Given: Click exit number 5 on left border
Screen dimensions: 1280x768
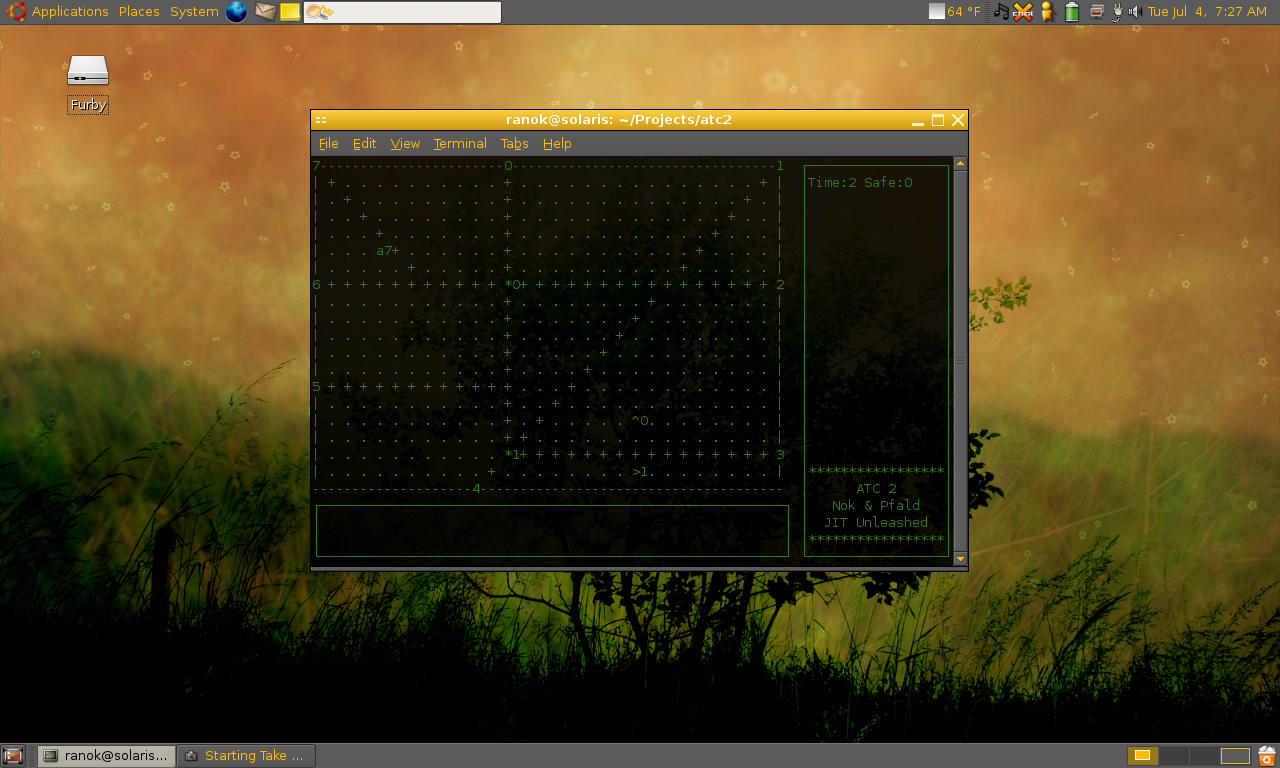Looking at the screenshot, I should tap(316, 387).
